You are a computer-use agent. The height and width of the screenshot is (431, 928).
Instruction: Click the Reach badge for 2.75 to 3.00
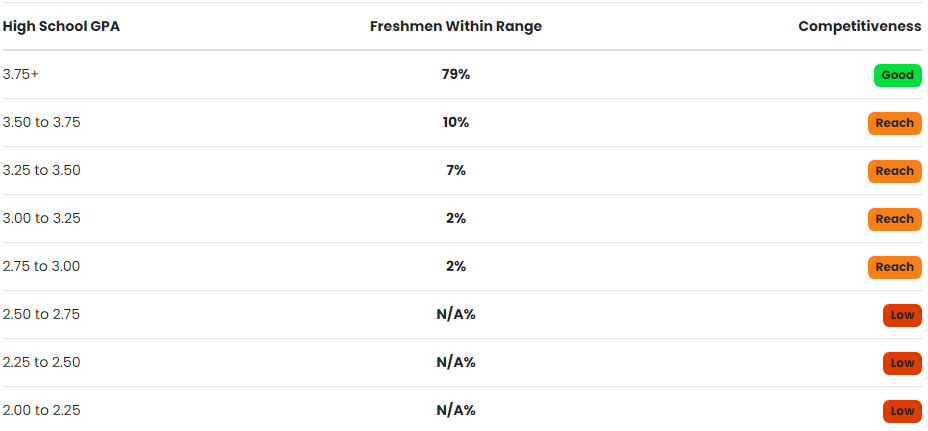point(894,267)
